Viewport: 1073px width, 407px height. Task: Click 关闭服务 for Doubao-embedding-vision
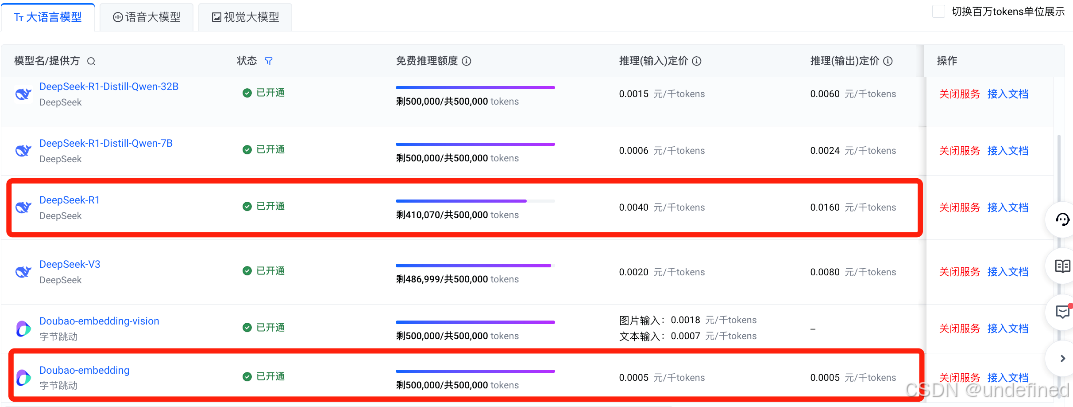[x=959, y=328]
